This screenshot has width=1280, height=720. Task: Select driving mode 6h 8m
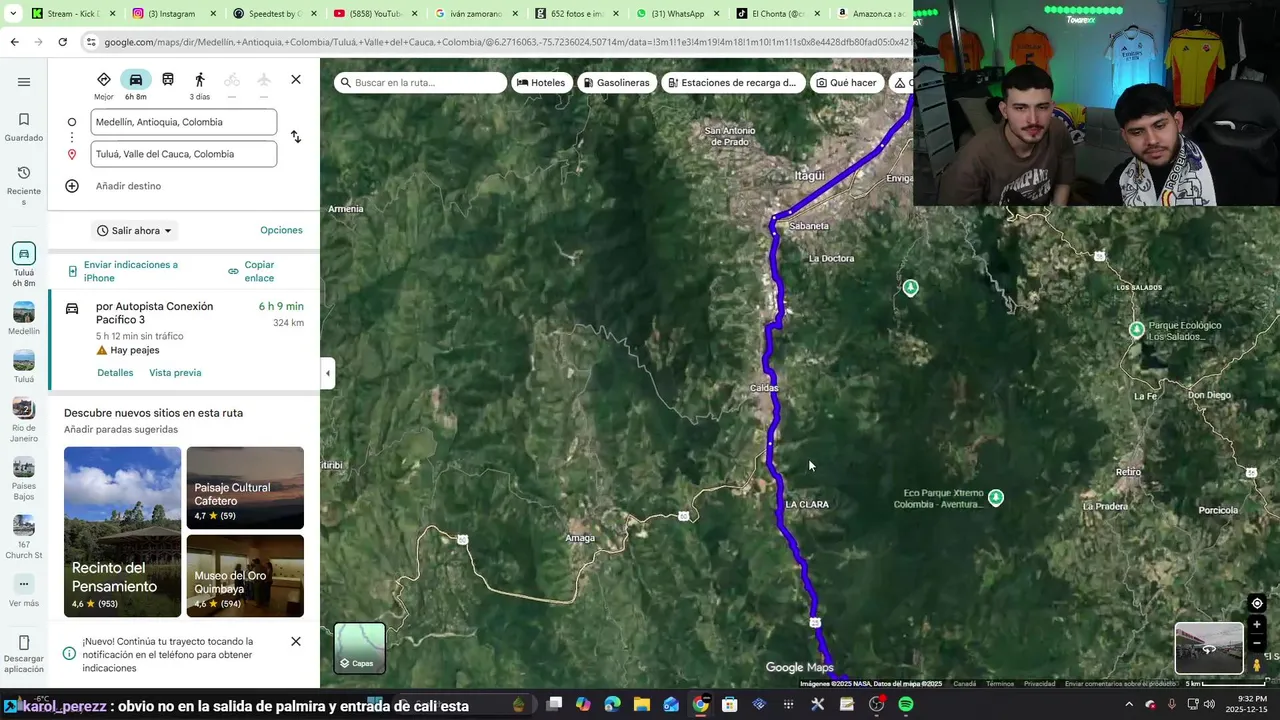[136, 86]
